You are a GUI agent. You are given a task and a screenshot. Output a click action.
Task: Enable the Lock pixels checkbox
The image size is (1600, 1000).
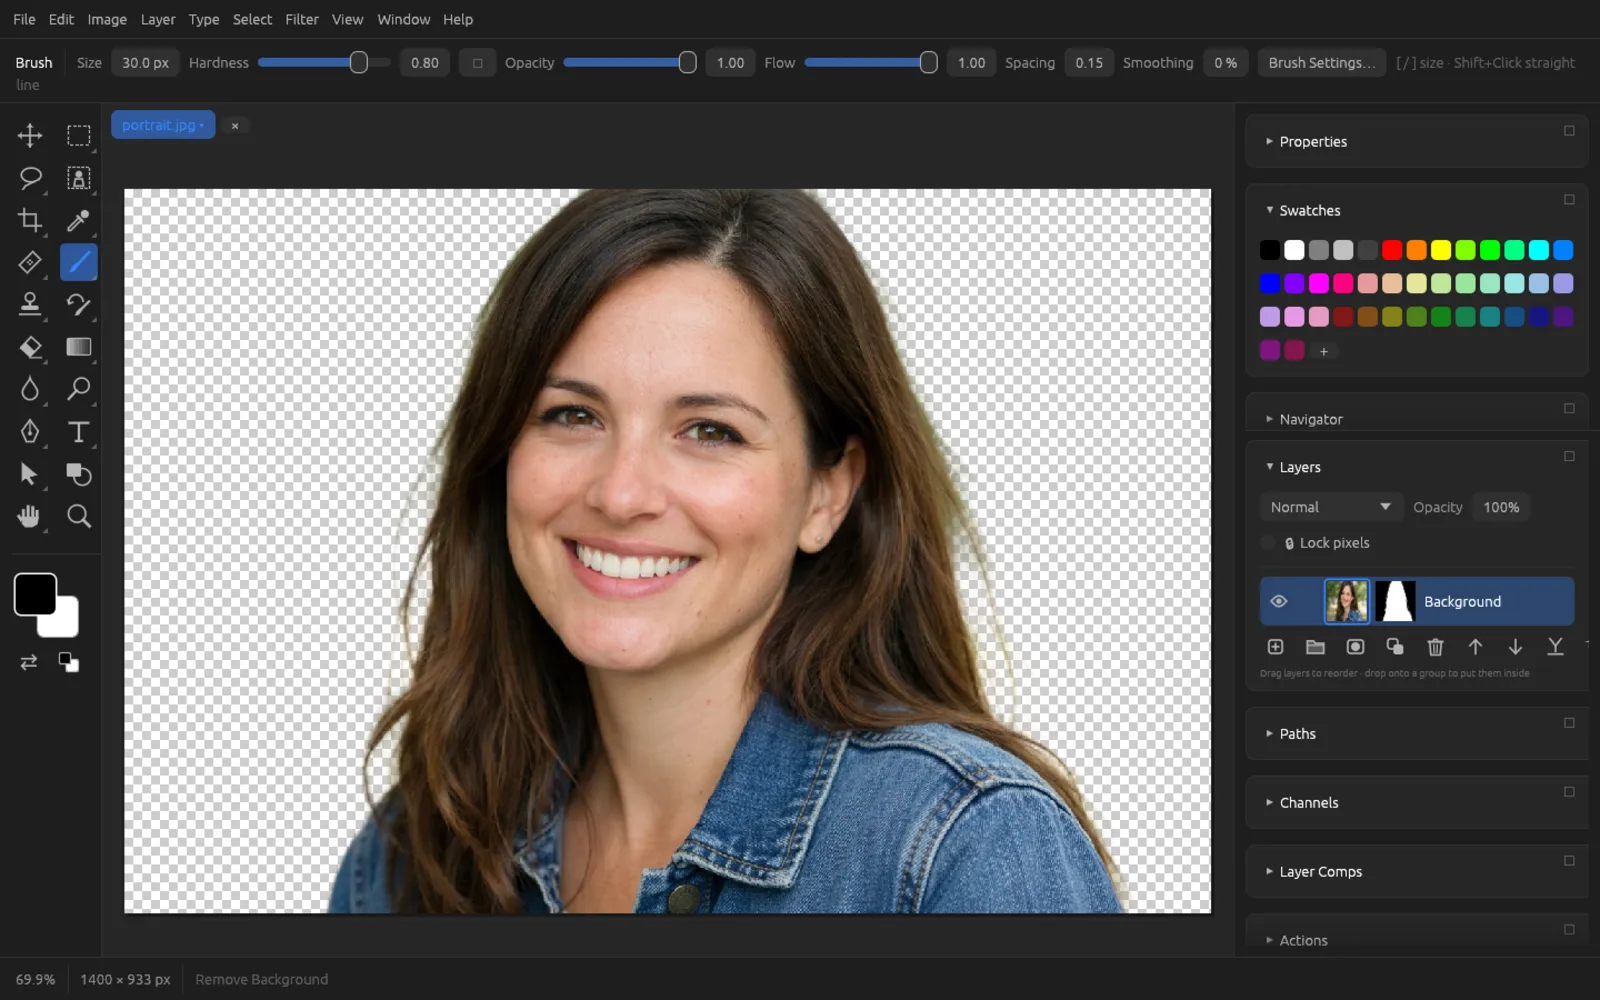(x=1268, y=543)
